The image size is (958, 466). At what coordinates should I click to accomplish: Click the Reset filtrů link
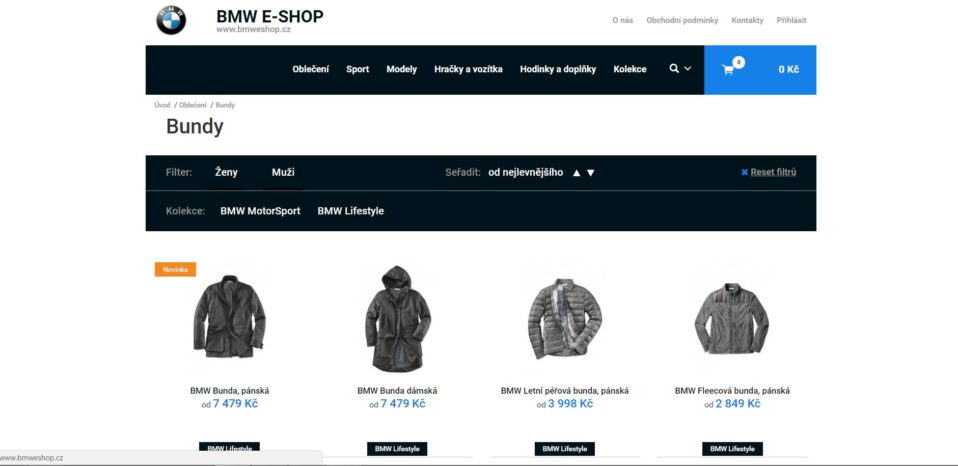[773, 172]
